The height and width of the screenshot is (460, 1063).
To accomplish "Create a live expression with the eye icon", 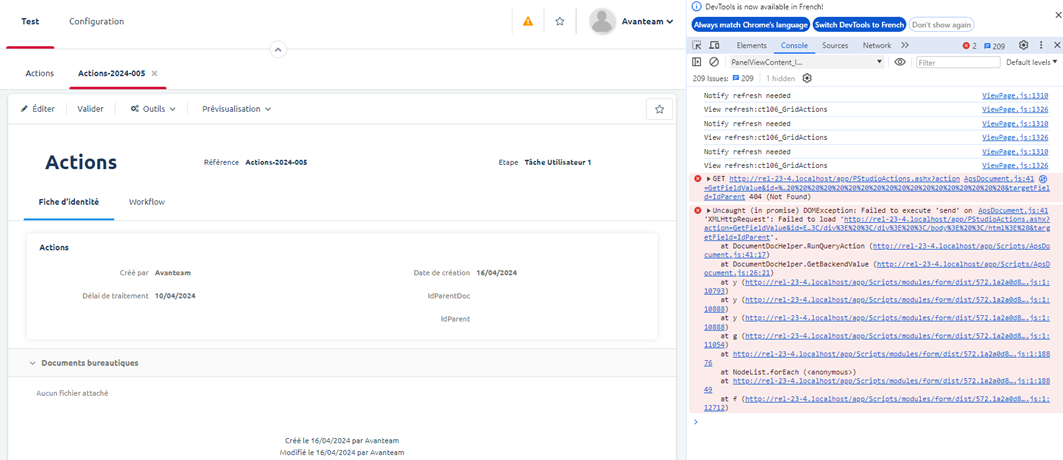I will (x=900, y=62).
